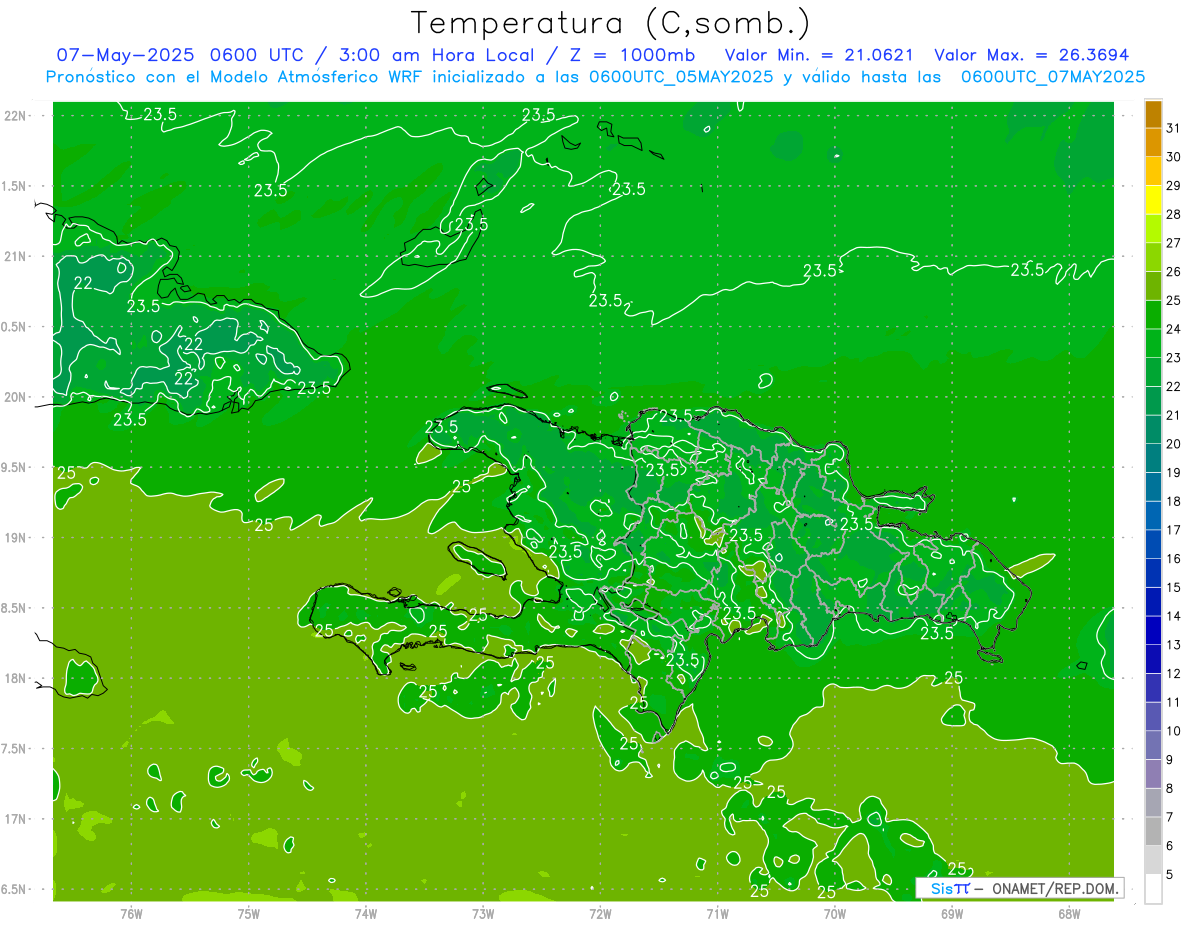Screen dimensions: 1200x927
Task: Click the pressure level "Z = 1000mb"
Action: pos(632,55)
